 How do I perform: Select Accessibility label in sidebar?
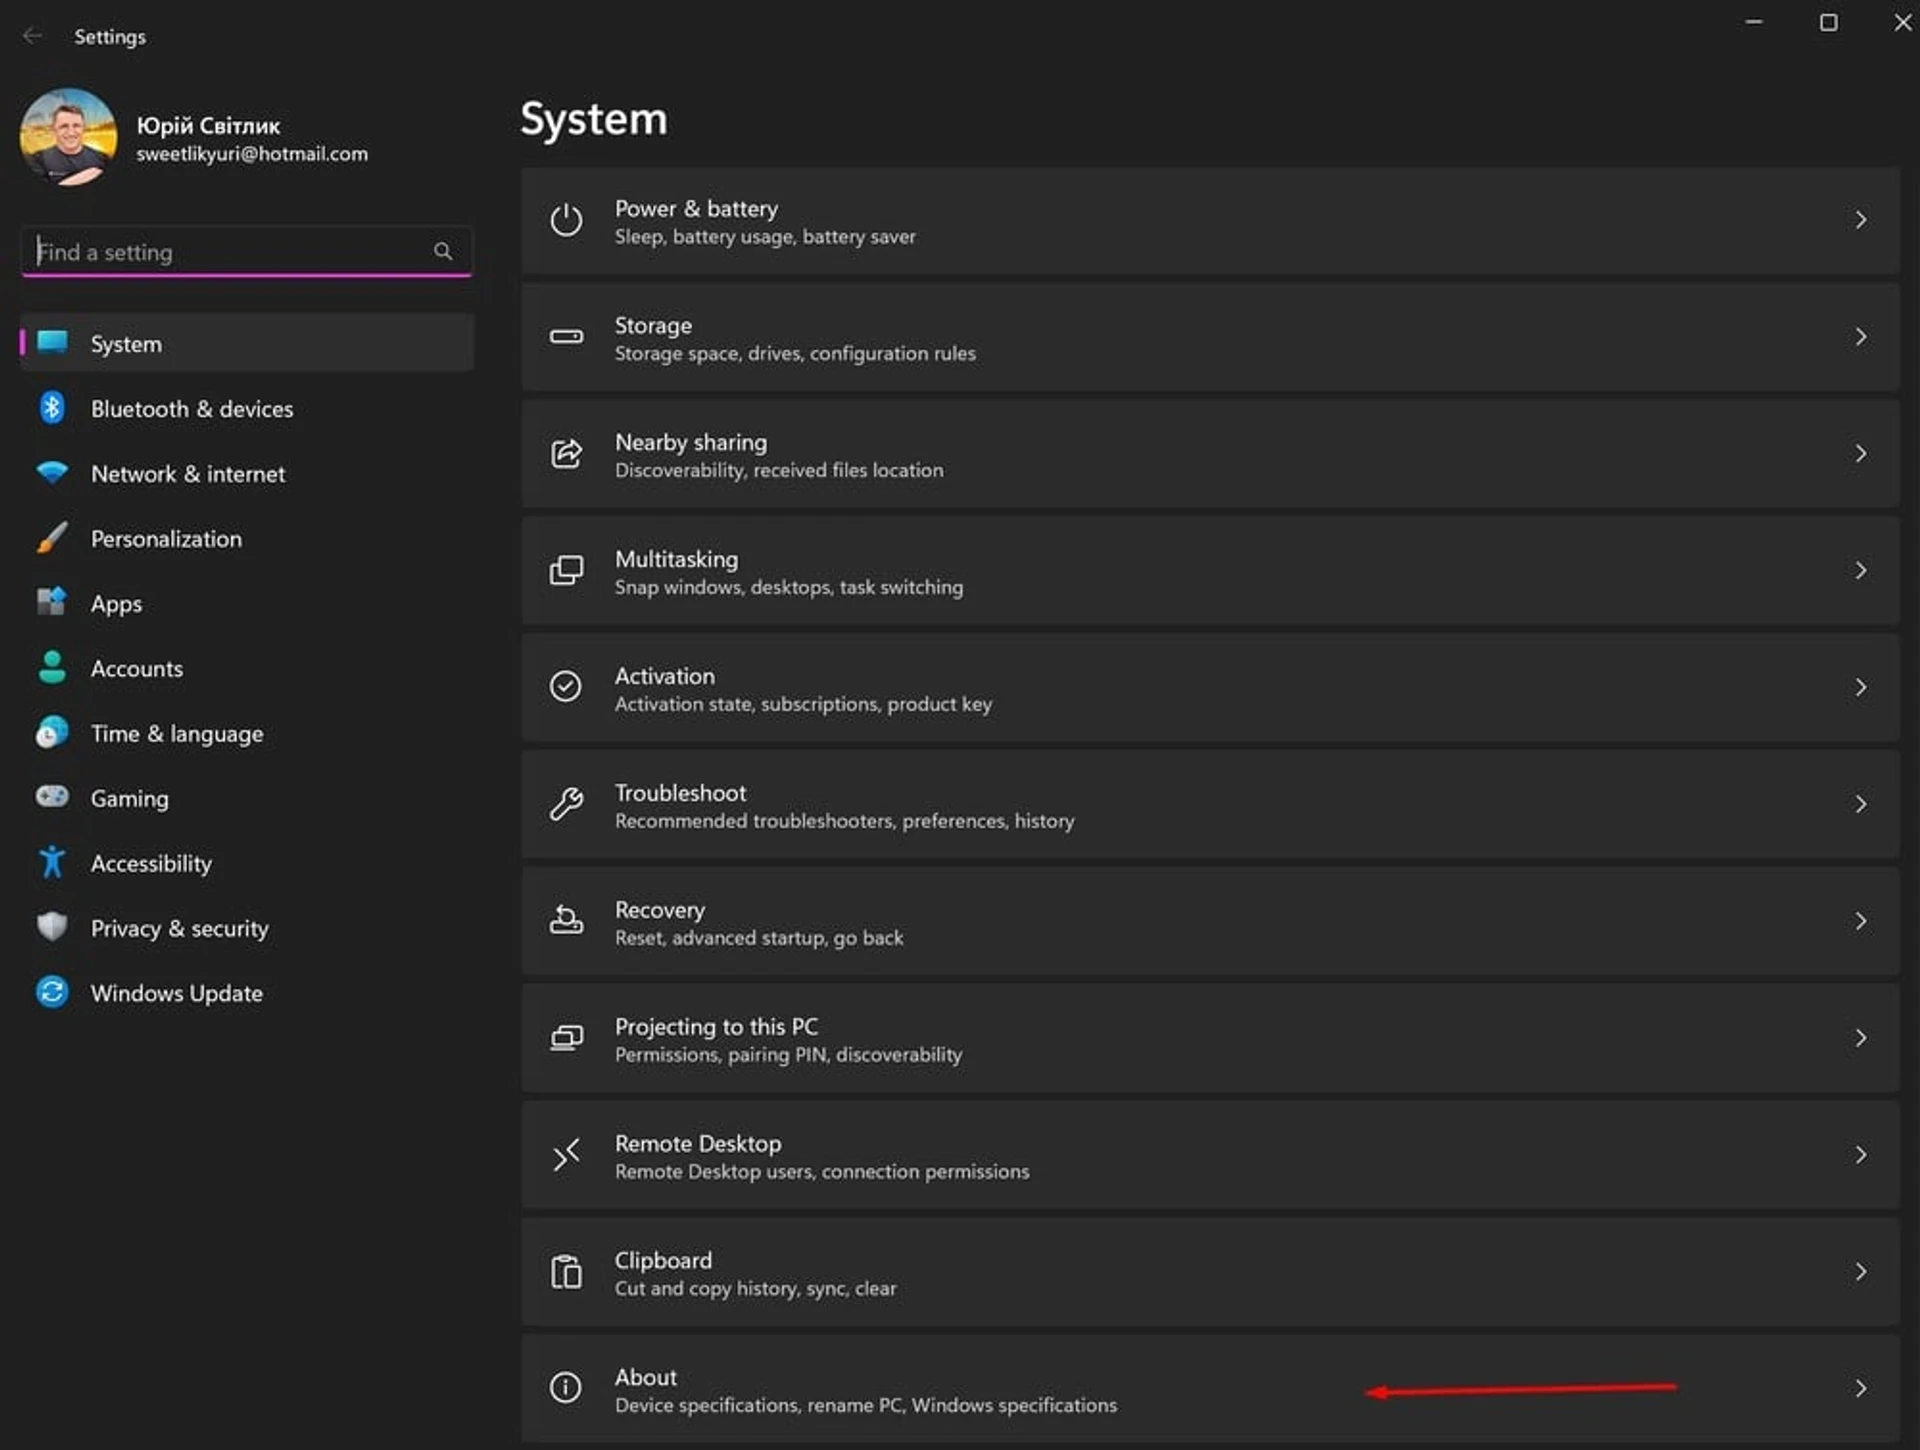point(151,863)
